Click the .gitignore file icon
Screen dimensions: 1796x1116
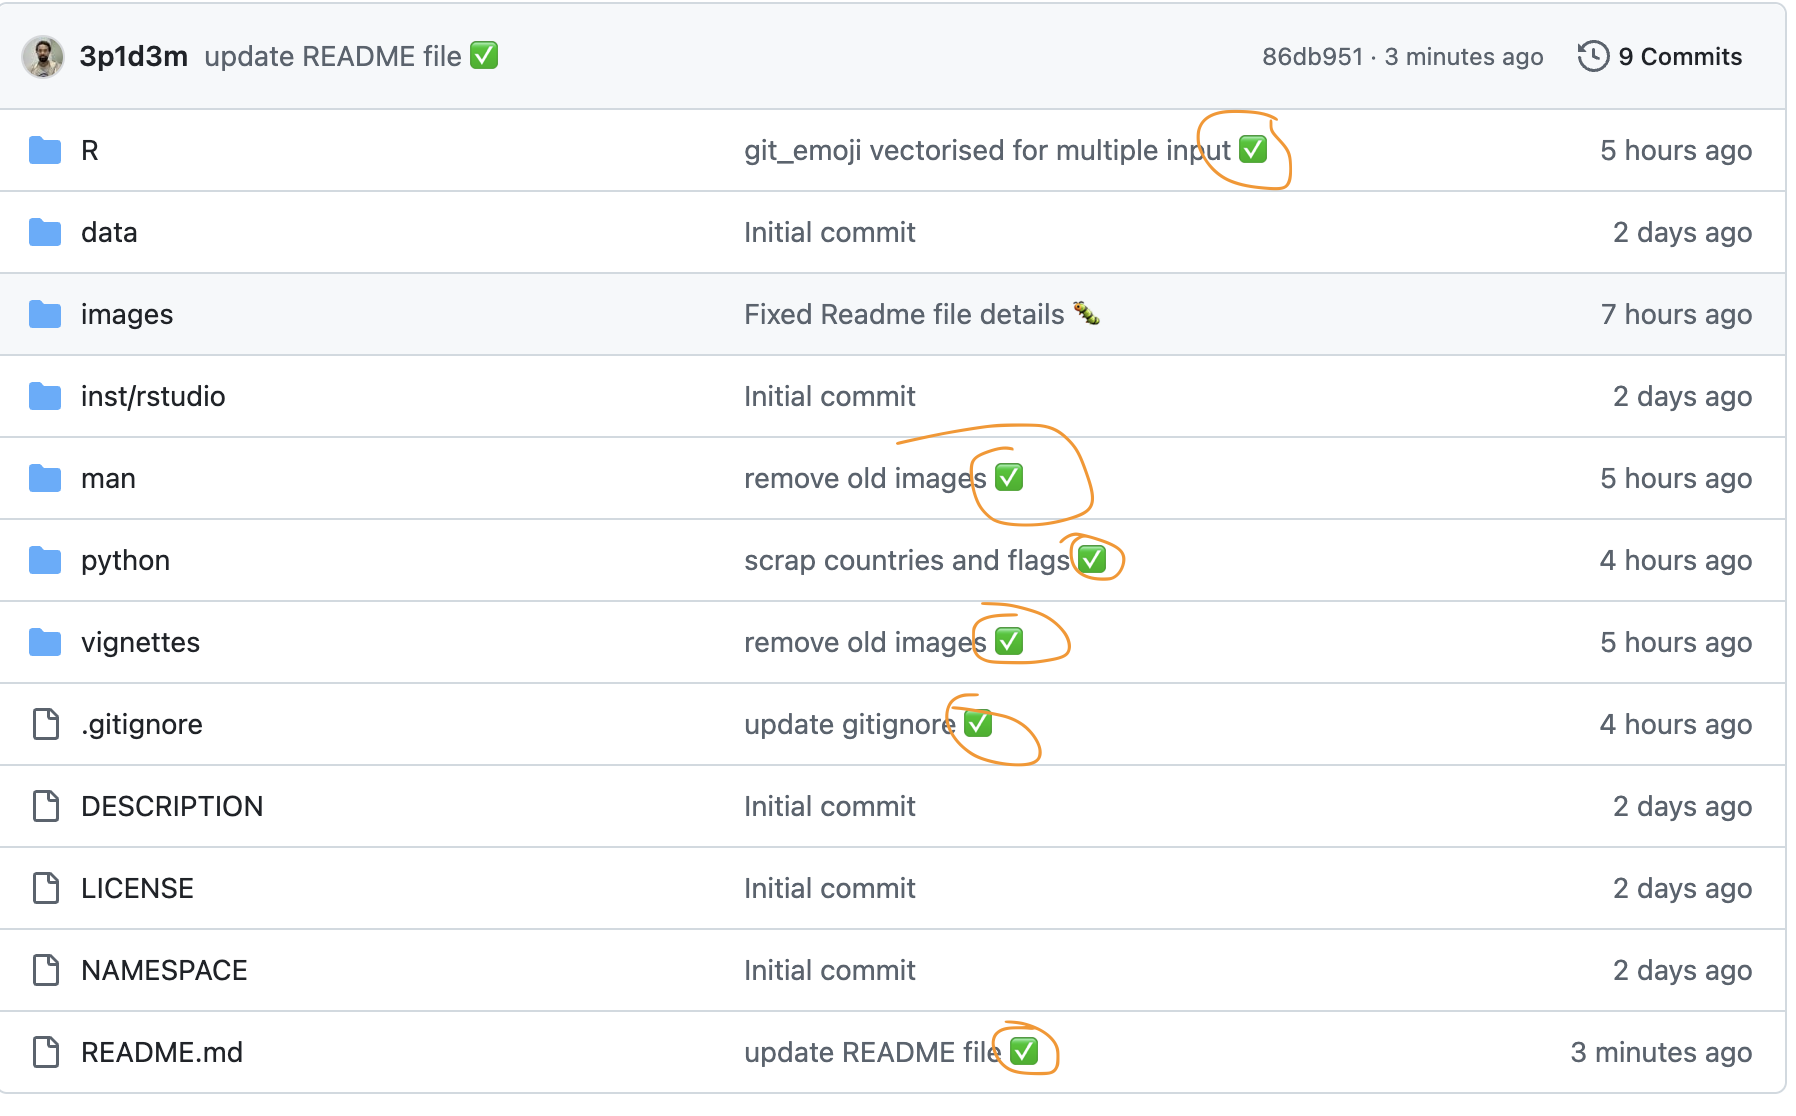pyautogui.click(x=46, y=724)
